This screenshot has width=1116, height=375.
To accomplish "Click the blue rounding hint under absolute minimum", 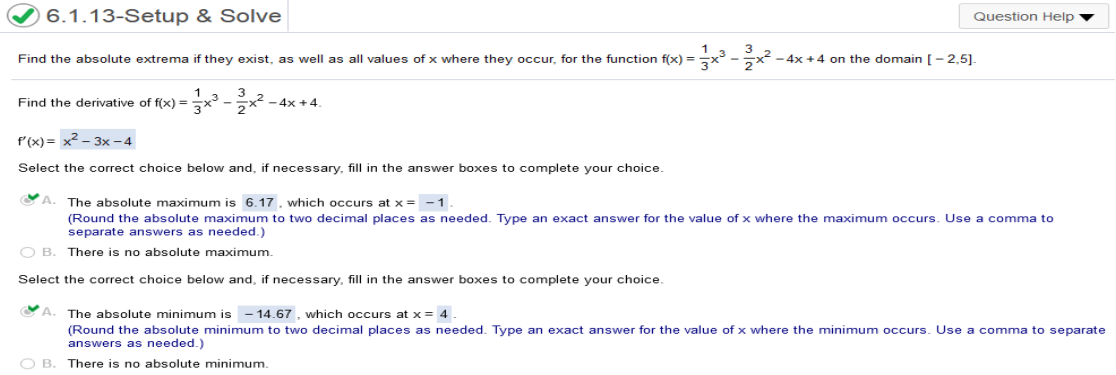I will click(586, 336).
